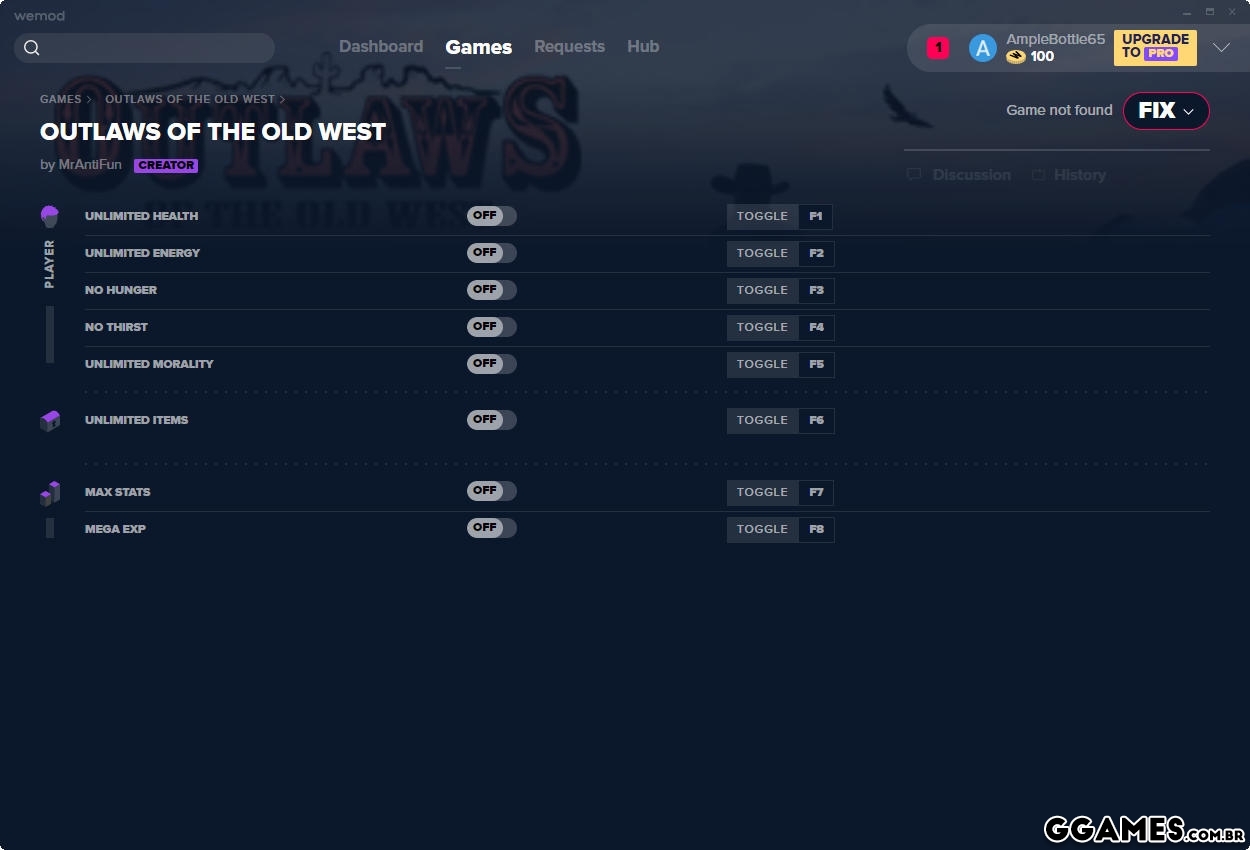Click the search magnifier icon
Viewport: 1250px width, 850px height.
pyautogui.click(x=32, y=48)
